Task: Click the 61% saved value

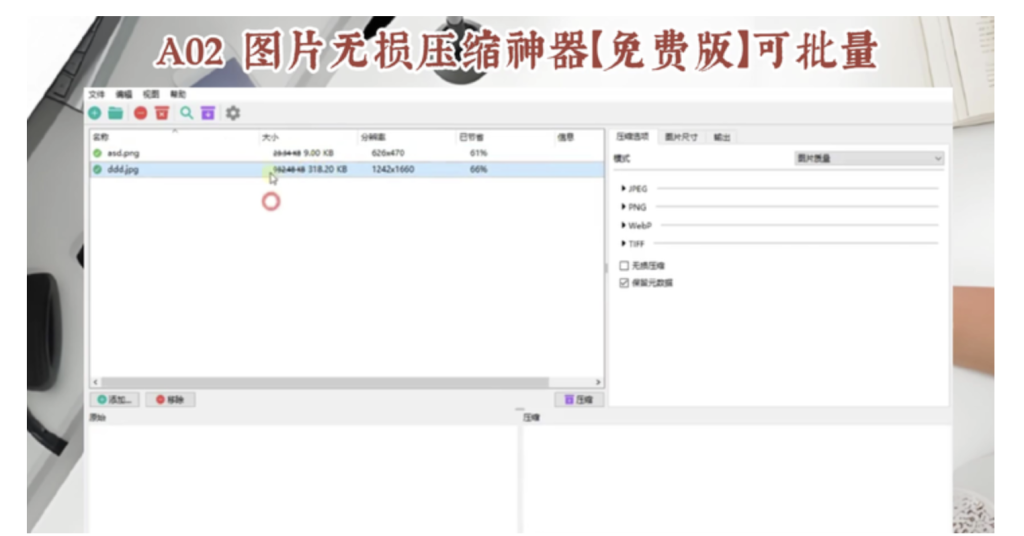Action: click(479, 153)
